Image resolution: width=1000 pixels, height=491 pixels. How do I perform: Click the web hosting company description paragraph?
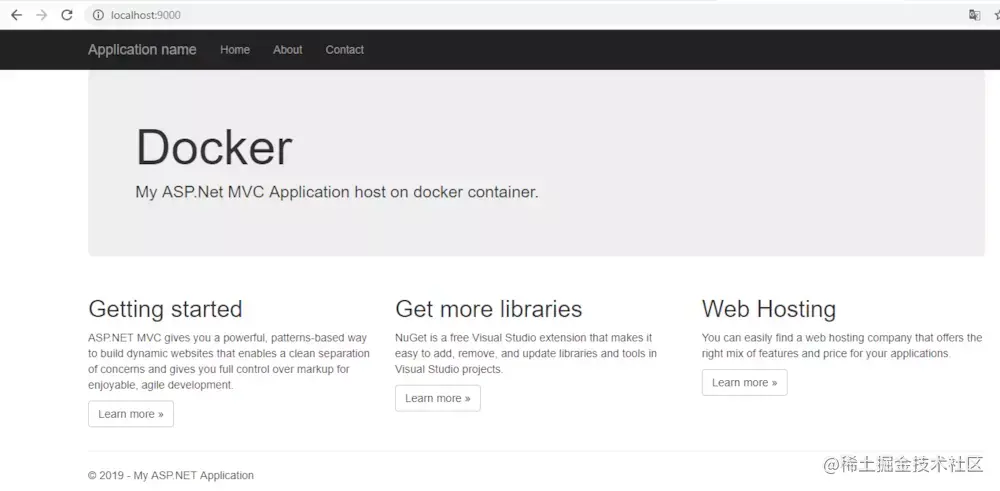[842, 346]
